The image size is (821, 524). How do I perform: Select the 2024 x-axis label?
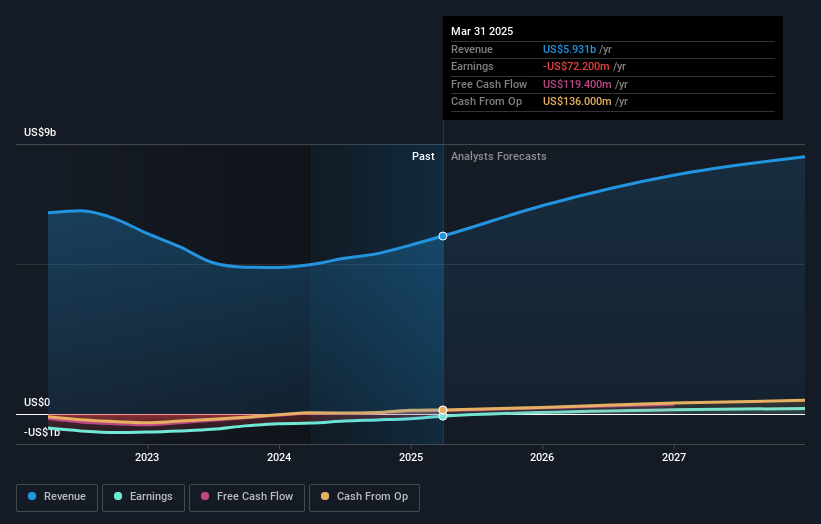pos(279,457)
